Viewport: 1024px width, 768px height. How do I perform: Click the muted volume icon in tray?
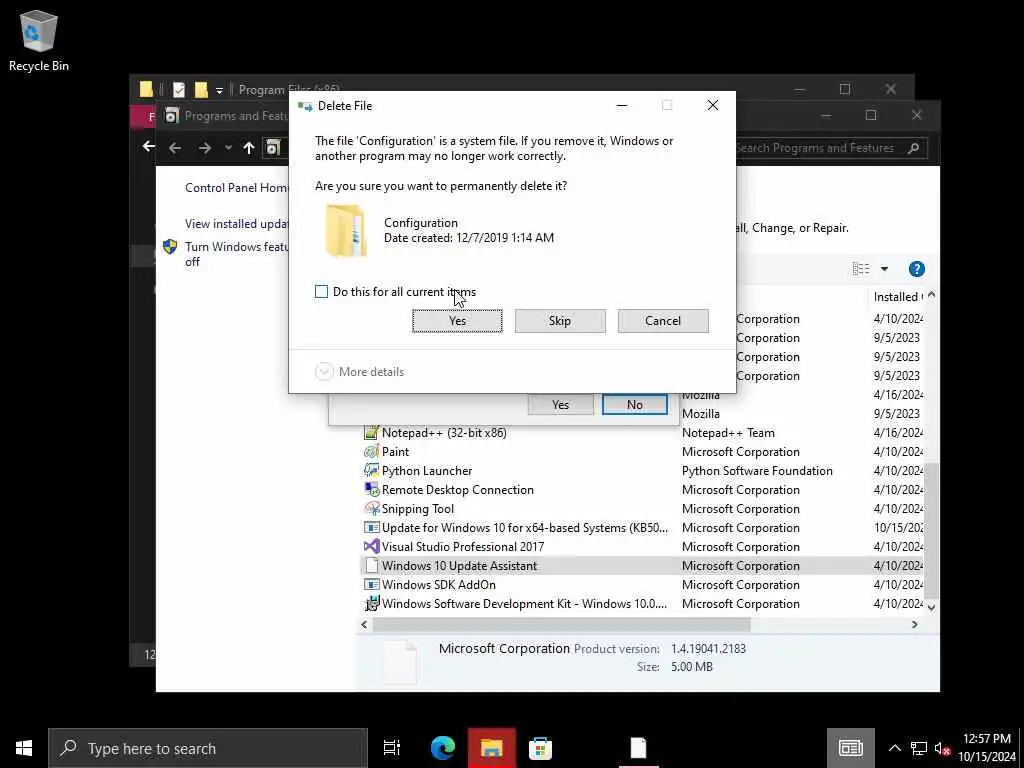942,748
